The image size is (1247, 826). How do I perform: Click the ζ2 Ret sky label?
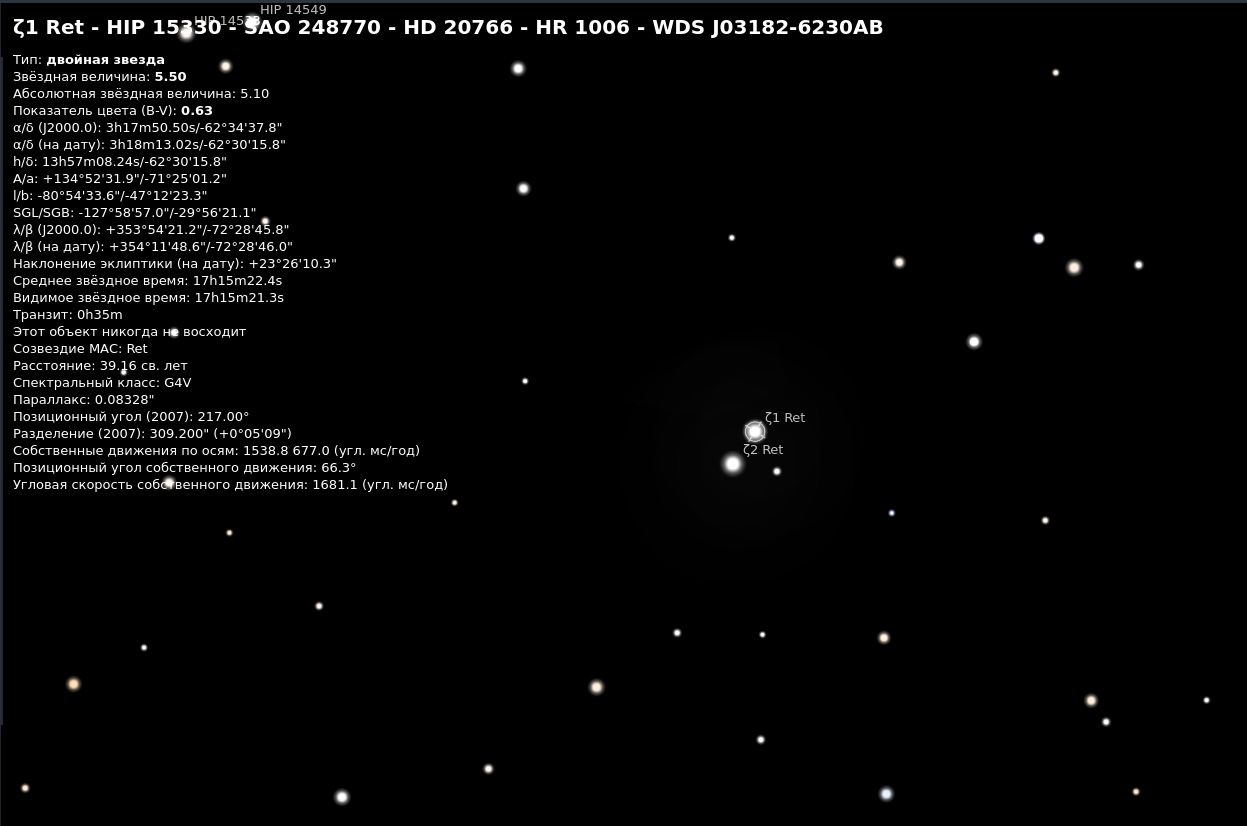pyautogui.click(x=763, y=450)
